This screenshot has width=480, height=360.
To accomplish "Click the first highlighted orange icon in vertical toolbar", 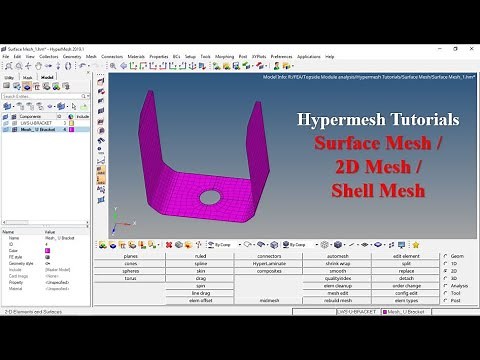I will (x=101, y=170).
